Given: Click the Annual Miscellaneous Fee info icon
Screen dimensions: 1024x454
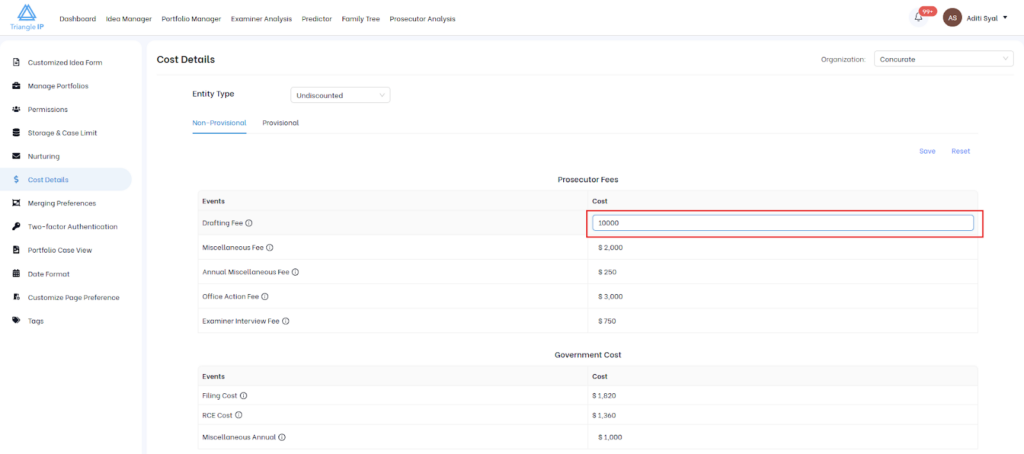Looking at the screenshot, I should [295, 272].
